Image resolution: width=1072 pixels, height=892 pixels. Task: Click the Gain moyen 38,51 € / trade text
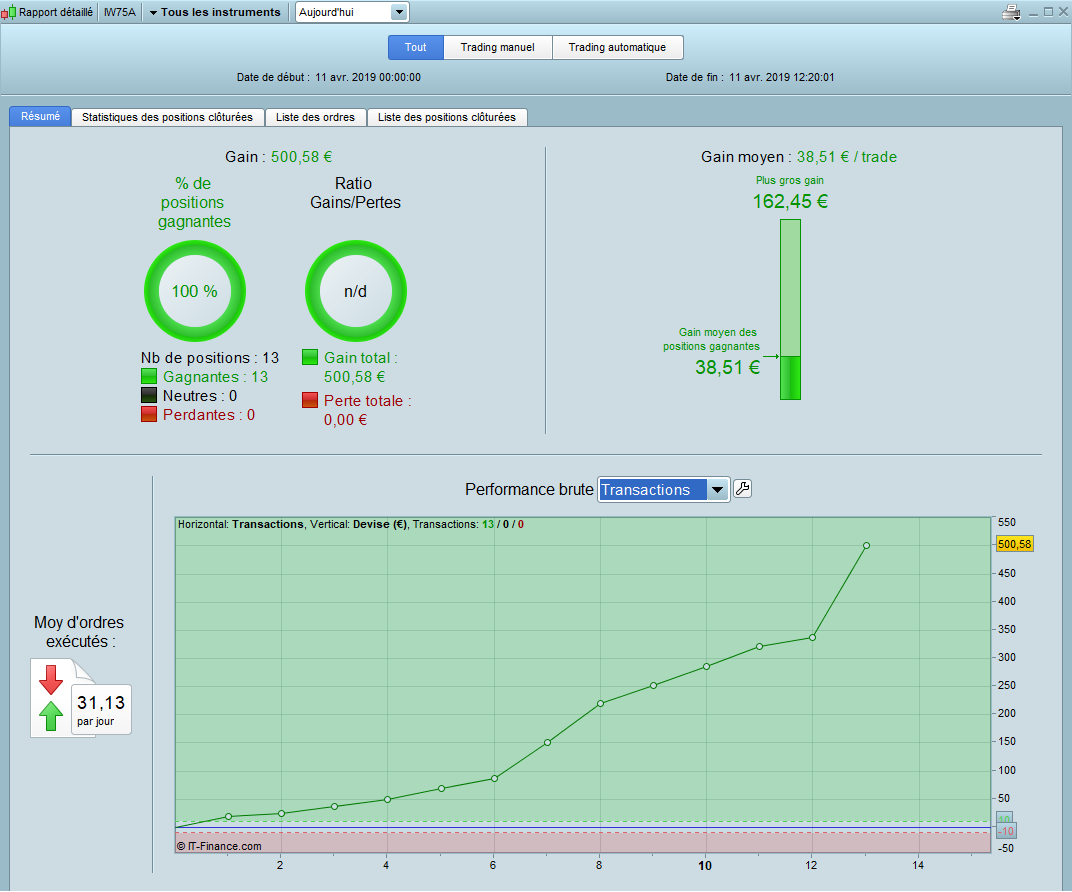tap(799, 157)
